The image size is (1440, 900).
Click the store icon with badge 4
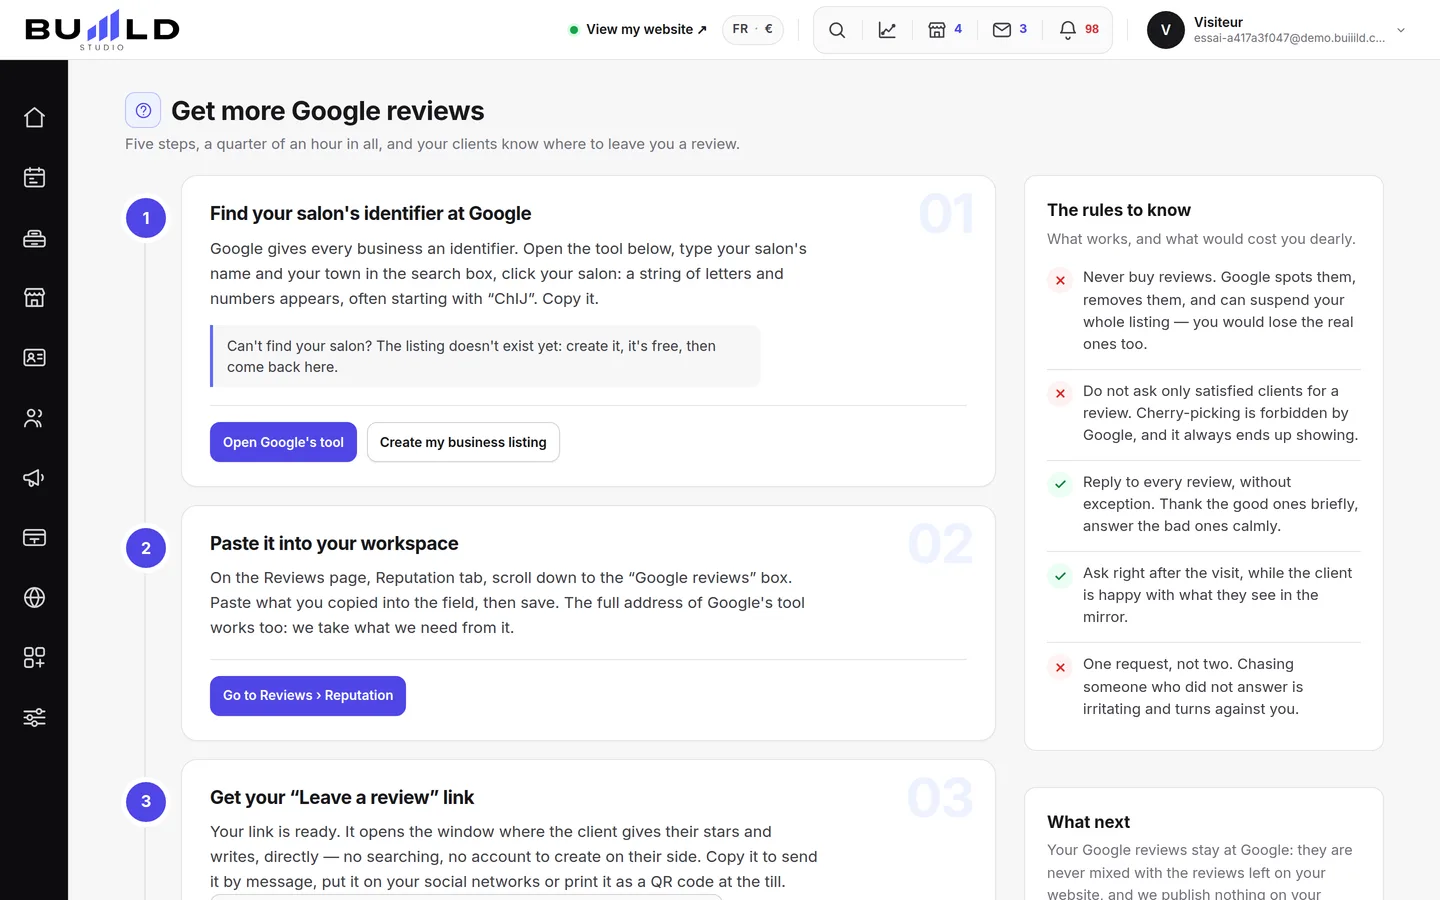pos(945,30)
